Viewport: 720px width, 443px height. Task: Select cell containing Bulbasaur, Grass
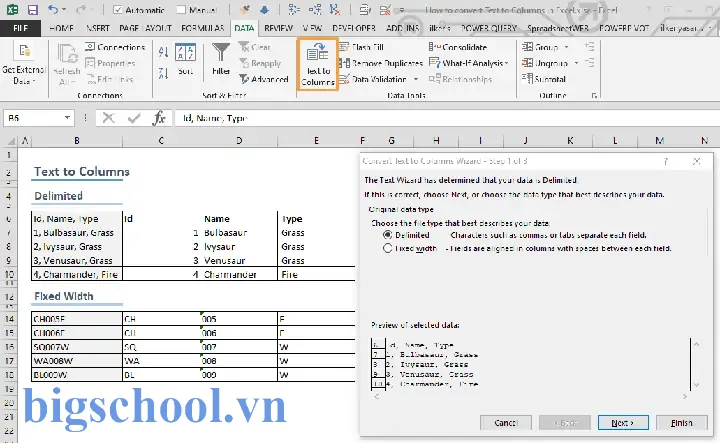pos(77,233)
